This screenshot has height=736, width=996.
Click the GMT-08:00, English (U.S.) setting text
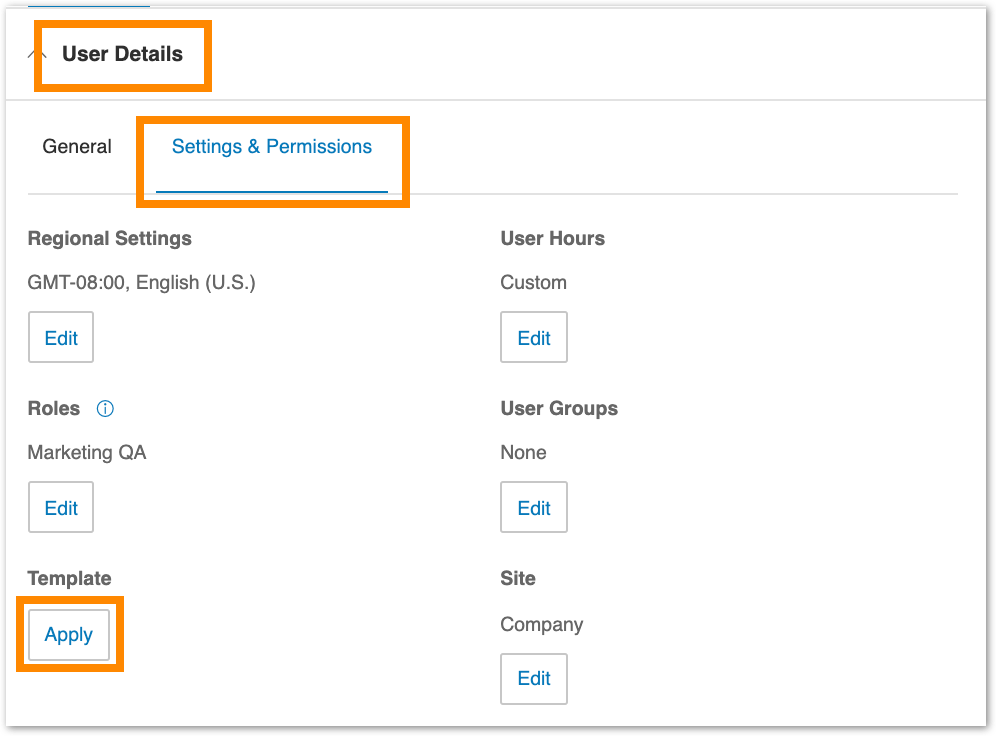[x=143, y=282]
